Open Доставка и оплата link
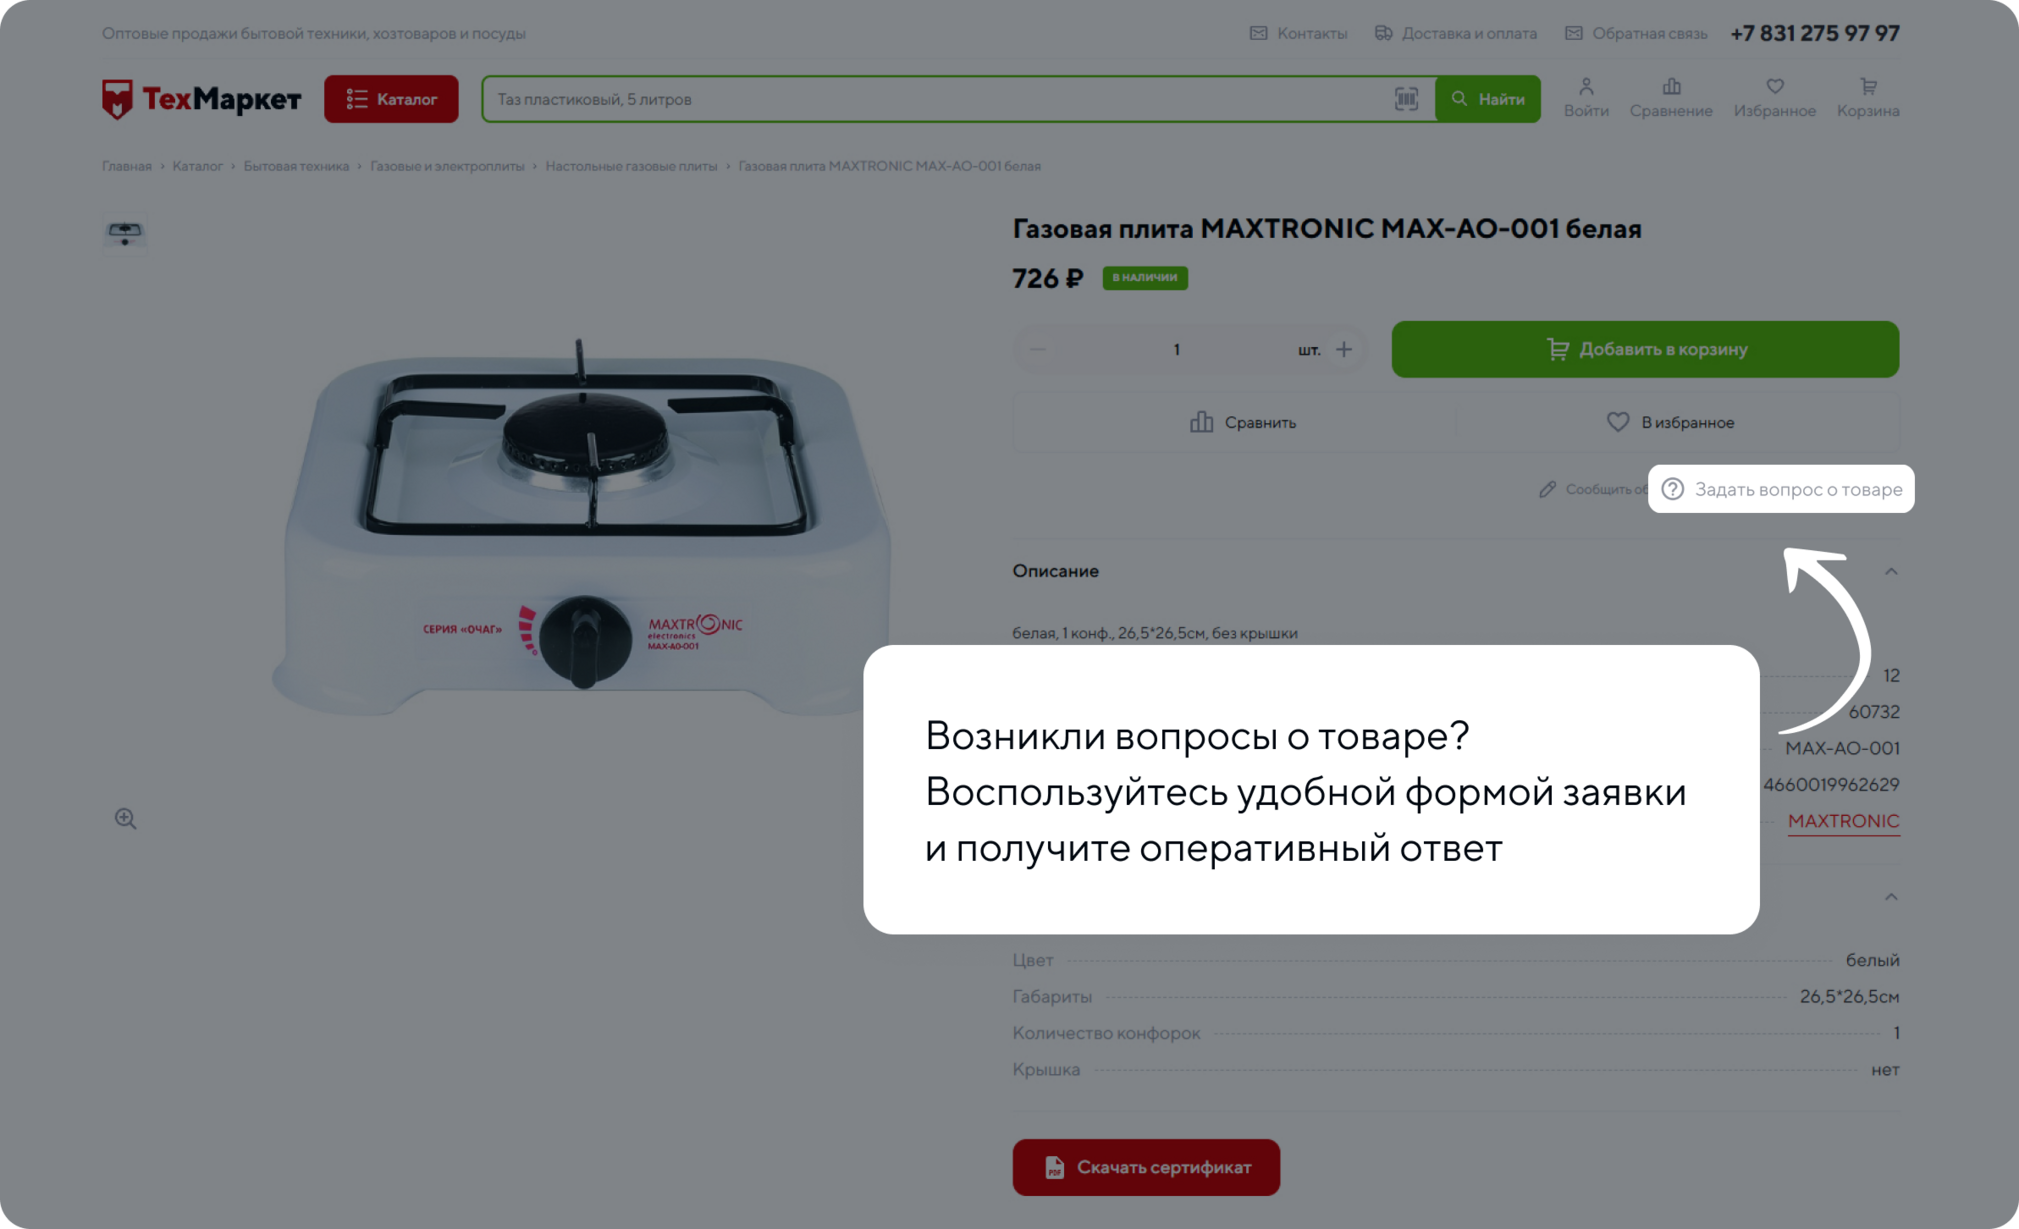 [x=1455, y=33]
